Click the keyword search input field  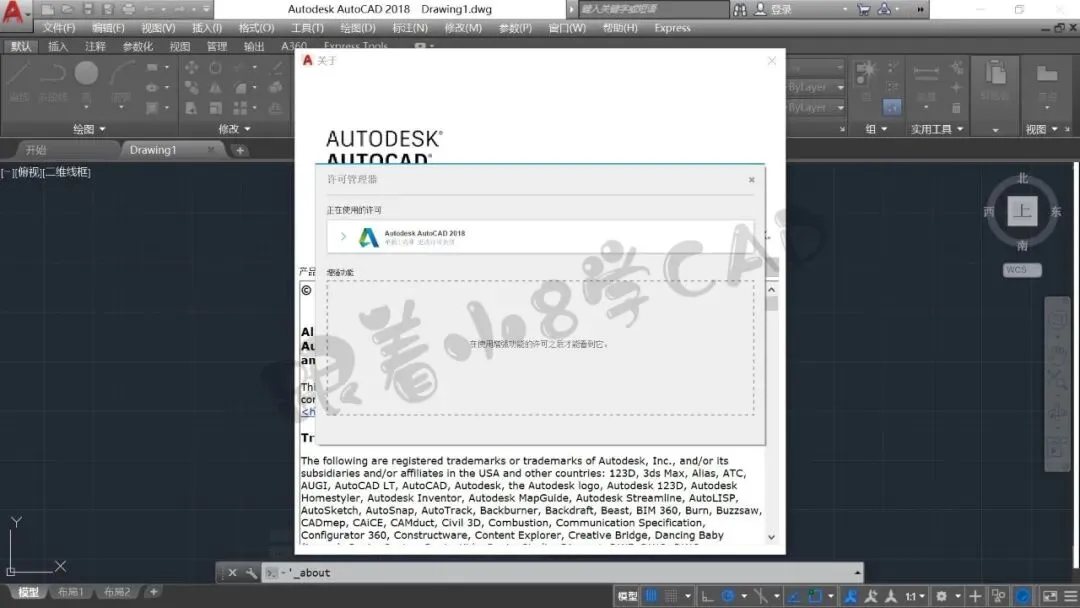pyautogui.click(x=653, y=10)
